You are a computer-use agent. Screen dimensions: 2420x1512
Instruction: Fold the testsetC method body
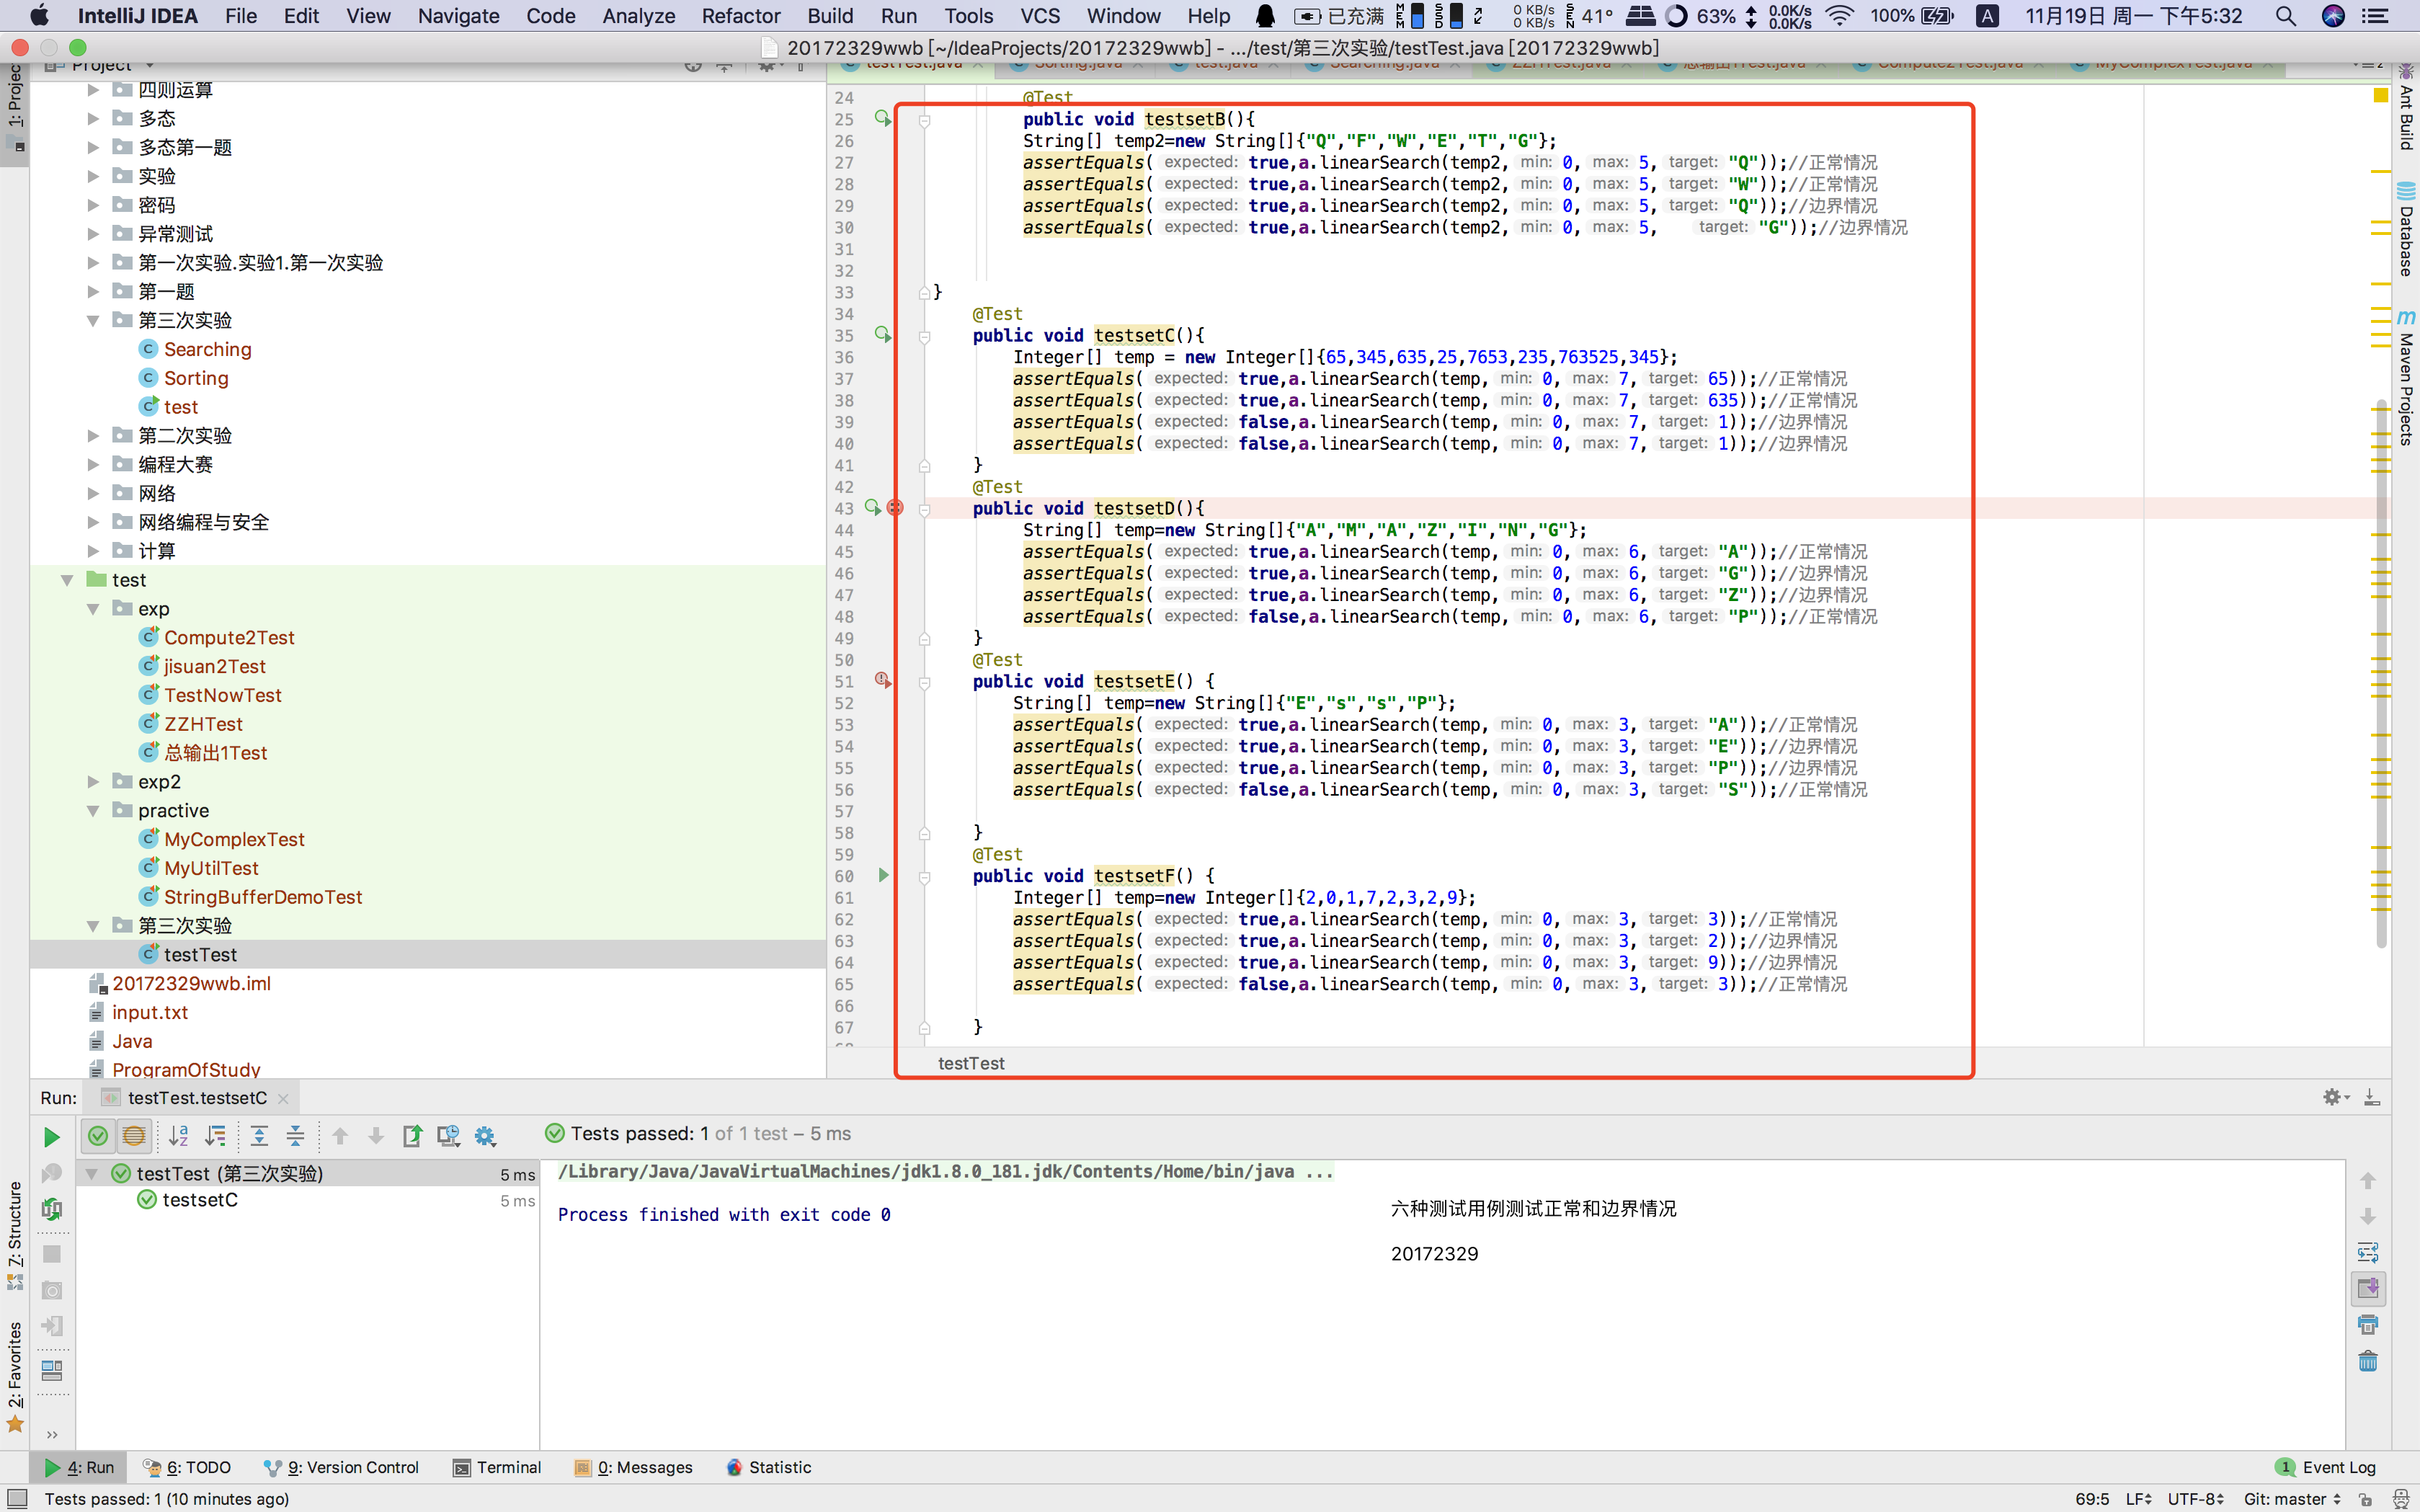pos(924,337)
